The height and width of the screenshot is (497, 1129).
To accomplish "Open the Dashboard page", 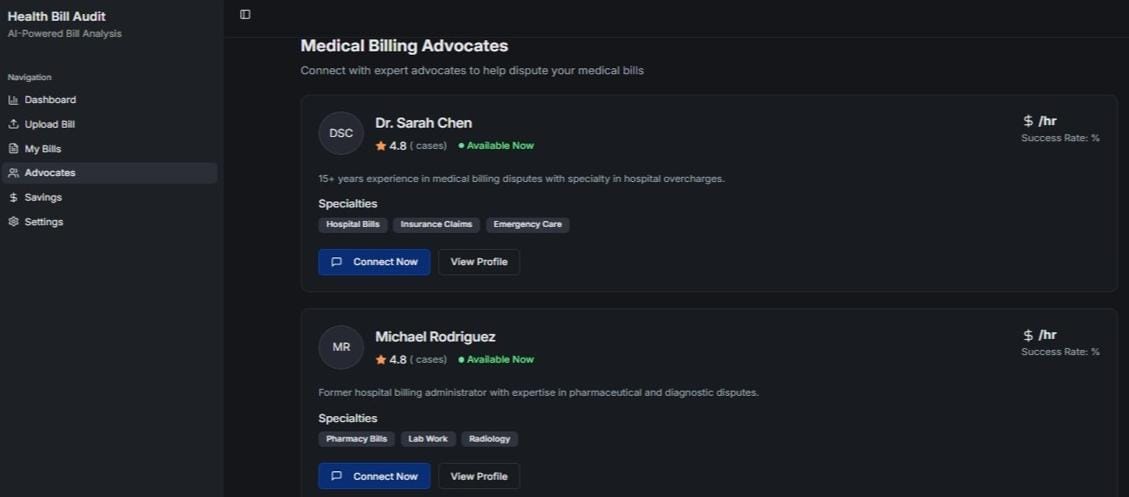I will click(x=109, y=100).
